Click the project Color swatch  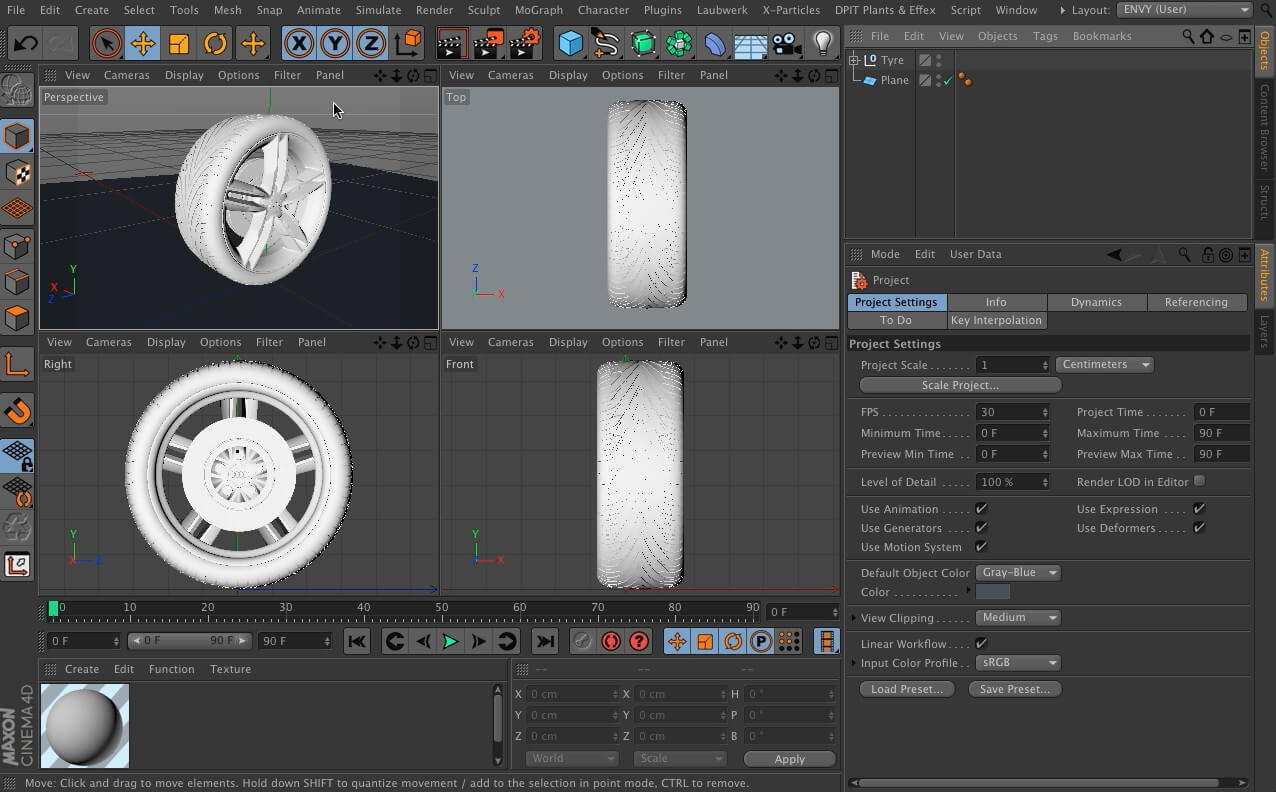coord(993,592)
